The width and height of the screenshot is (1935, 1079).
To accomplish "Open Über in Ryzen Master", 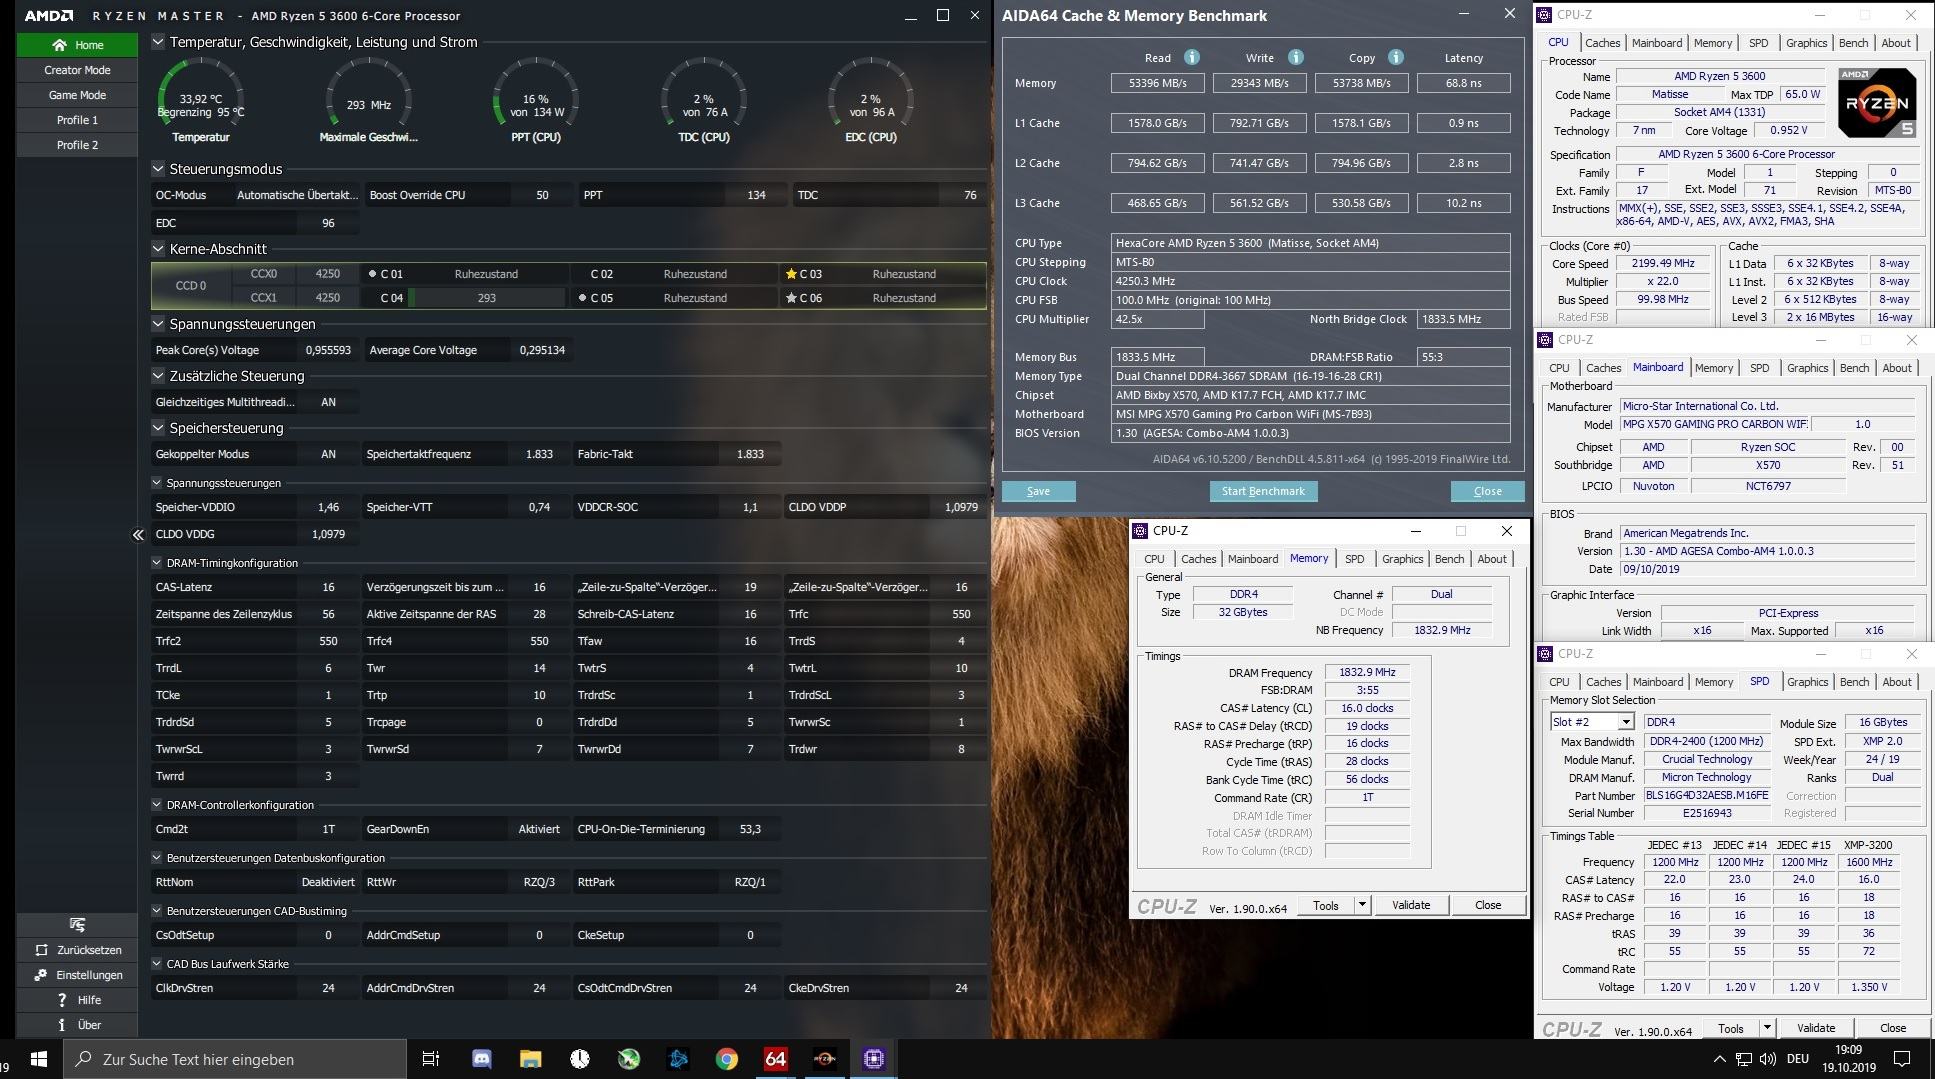I will (x=77, y=1025).
